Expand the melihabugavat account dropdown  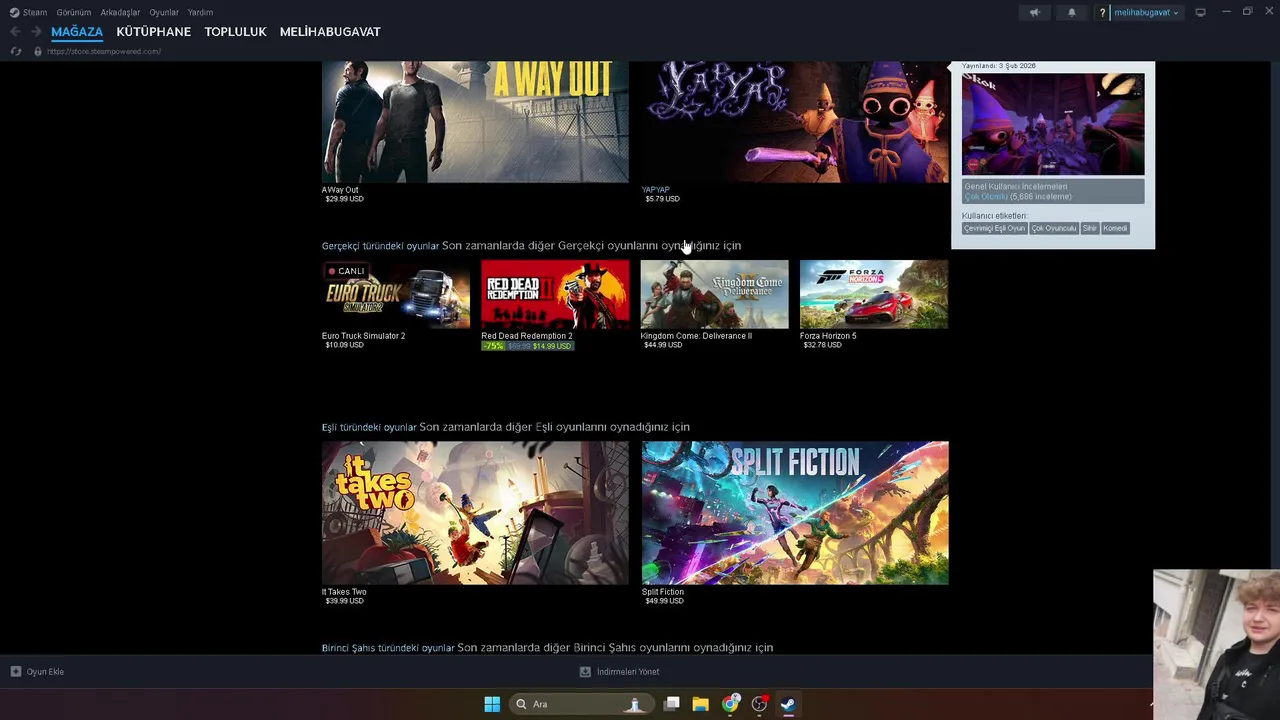(x=1146, y=12)
